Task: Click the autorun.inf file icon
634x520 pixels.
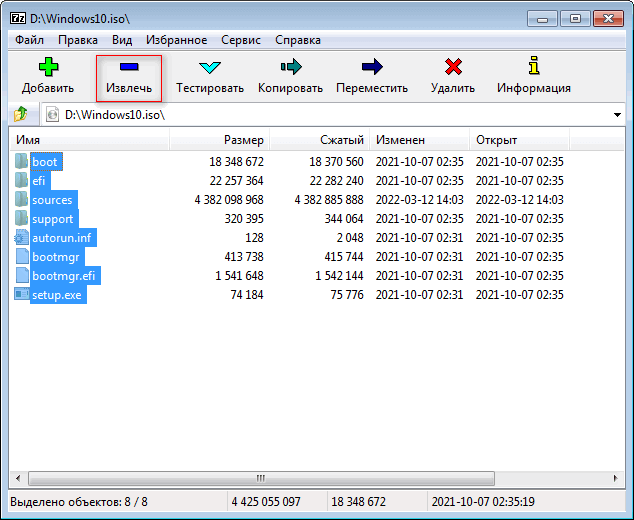Action: (21, 237)
